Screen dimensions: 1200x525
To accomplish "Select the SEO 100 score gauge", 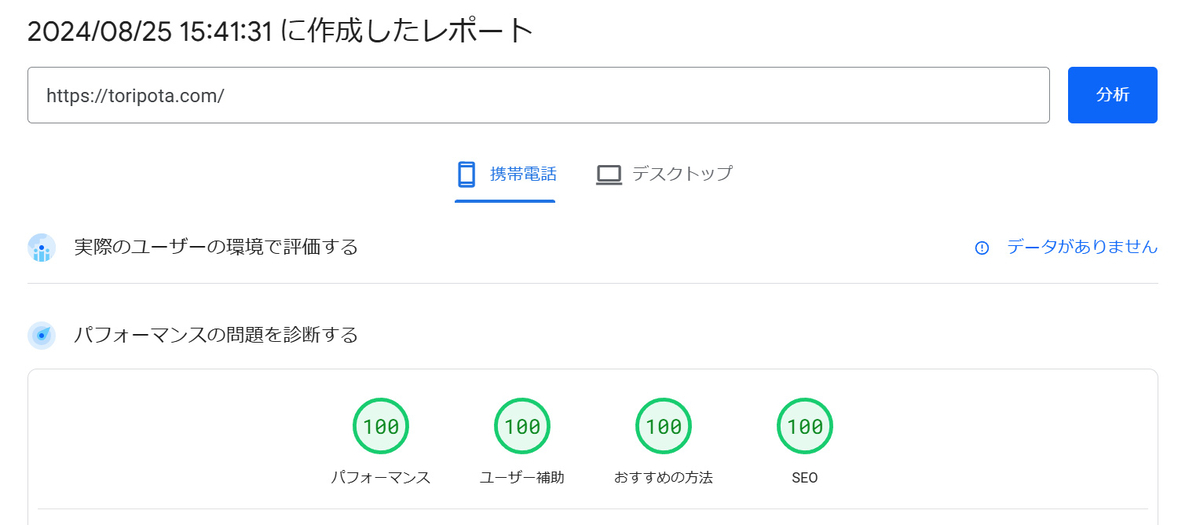I will pos(805,426).
